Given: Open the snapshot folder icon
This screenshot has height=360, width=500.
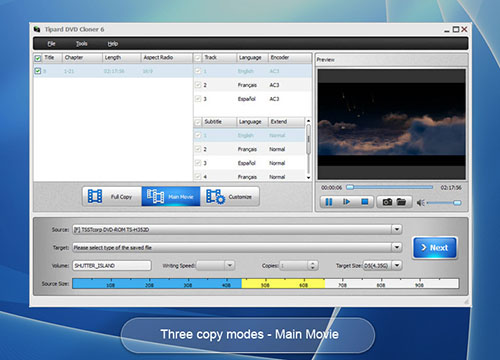Looking at the screenshot, I should tap(401, 202).
